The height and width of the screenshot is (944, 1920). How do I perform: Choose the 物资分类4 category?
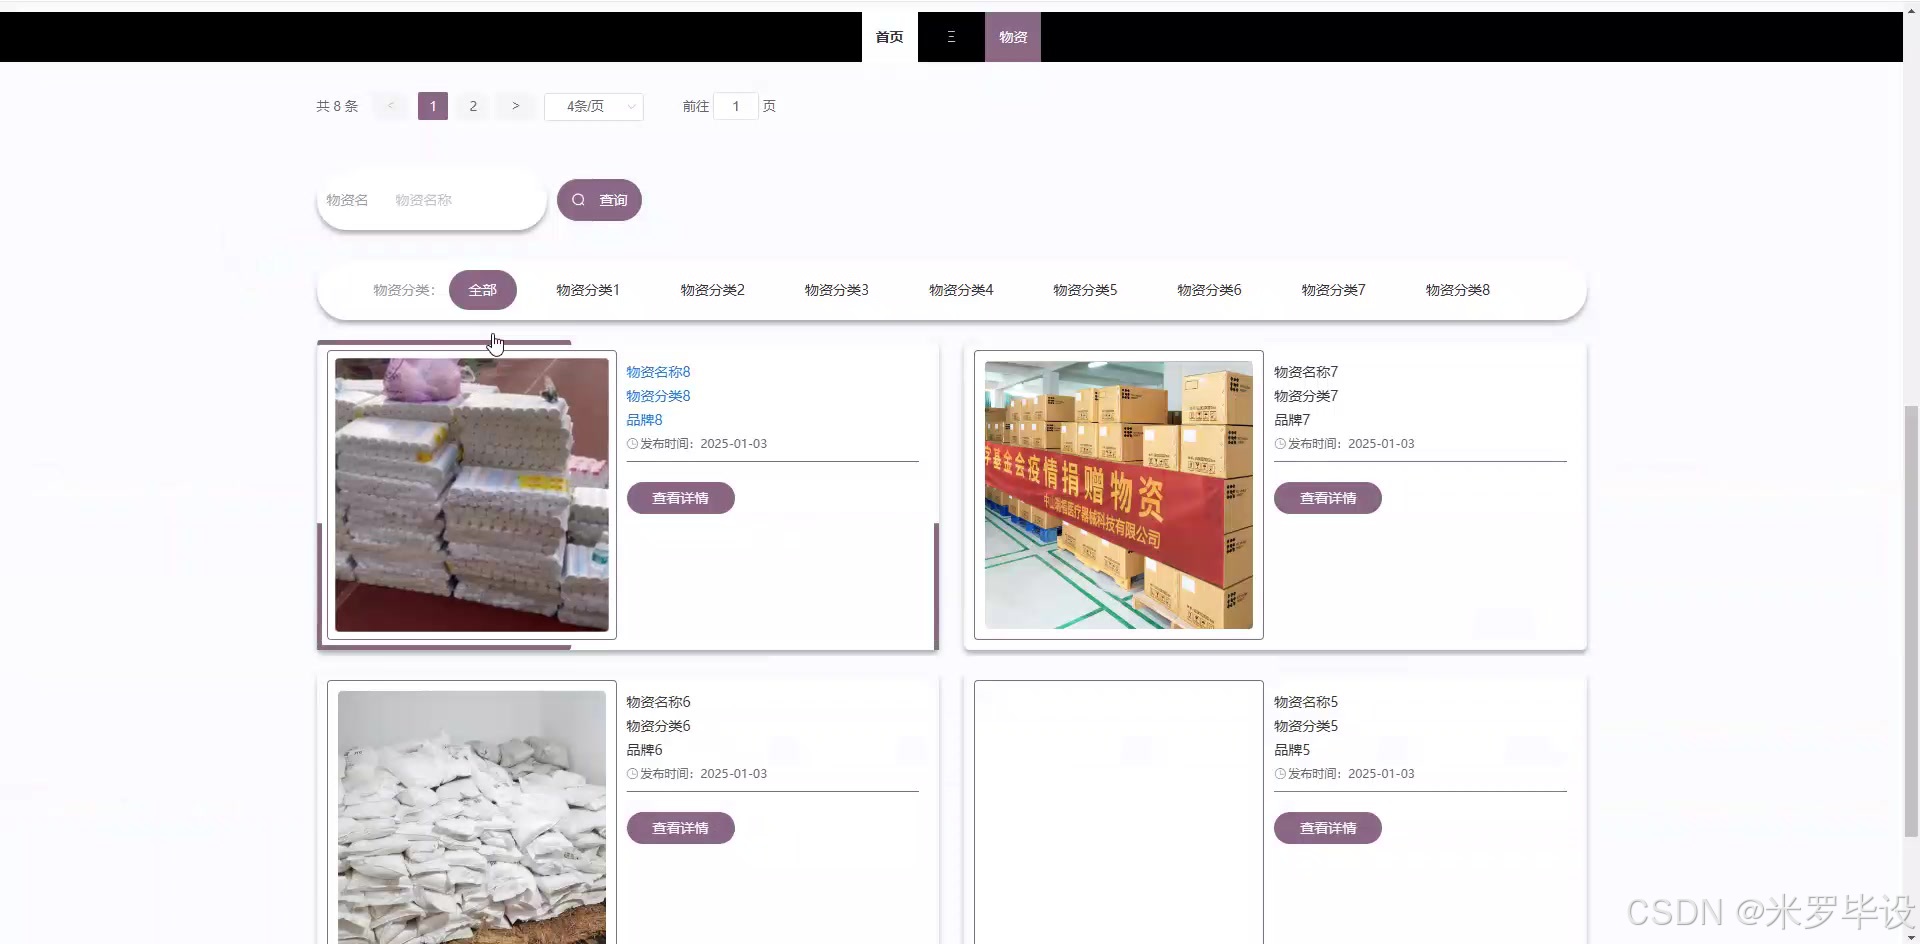961,290
